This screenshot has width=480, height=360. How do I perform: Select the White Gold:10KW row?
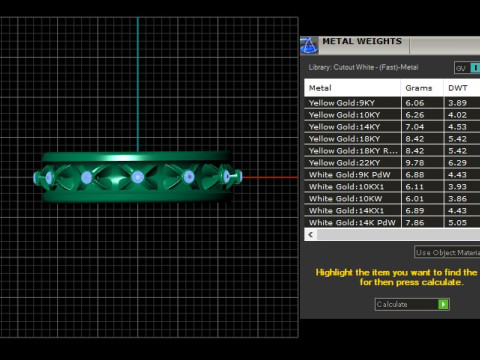392,199
